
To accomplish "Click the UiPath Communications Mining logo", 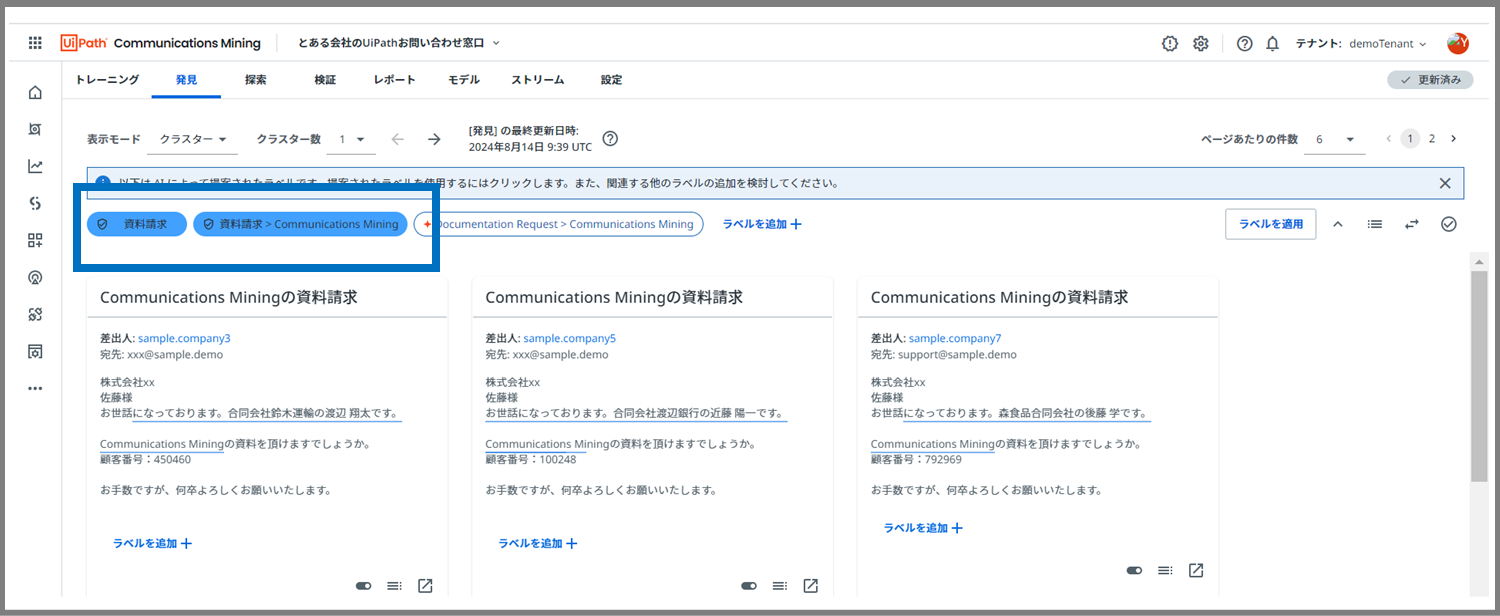I will tap(160, 43).
